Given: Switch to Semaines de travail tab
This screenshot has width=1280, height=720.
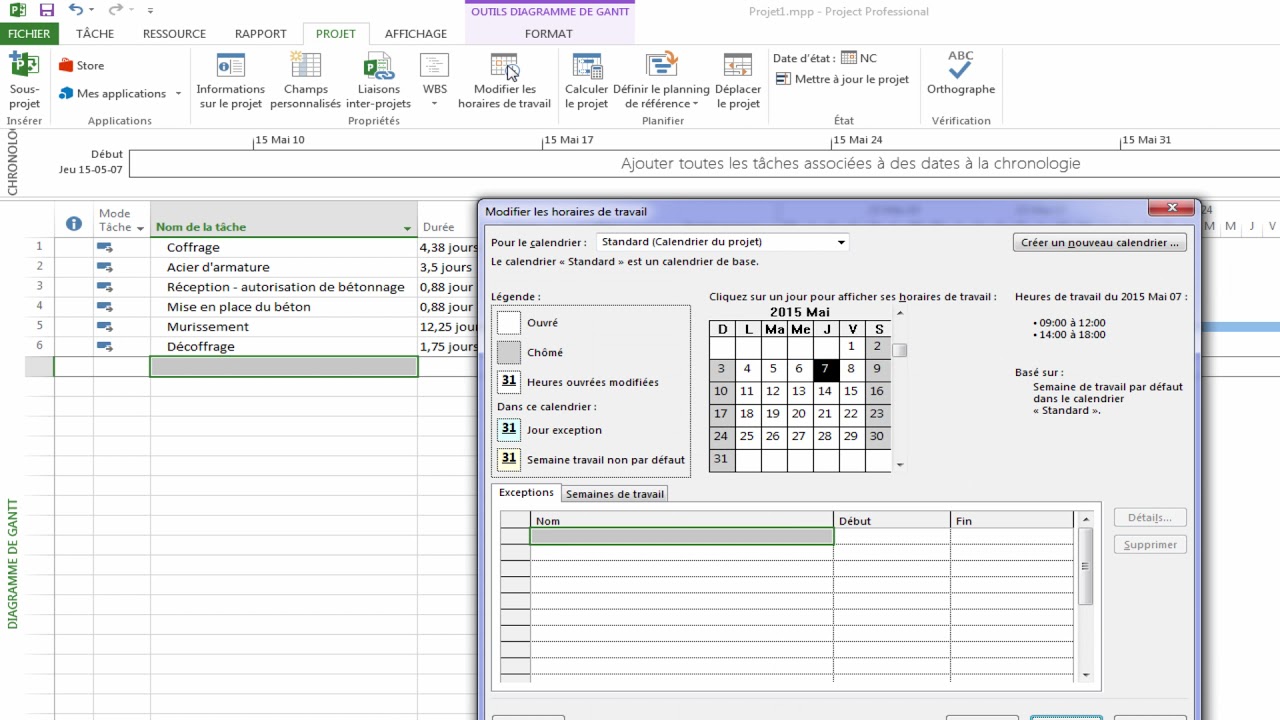Looking at the screenshot, I should tap(614, 494).
